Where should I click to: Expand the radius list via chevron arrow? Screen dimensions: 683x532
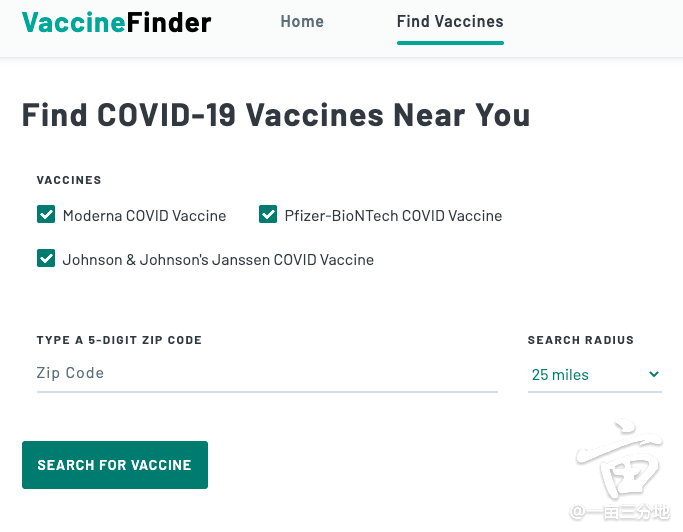click(x=653, y=374)
